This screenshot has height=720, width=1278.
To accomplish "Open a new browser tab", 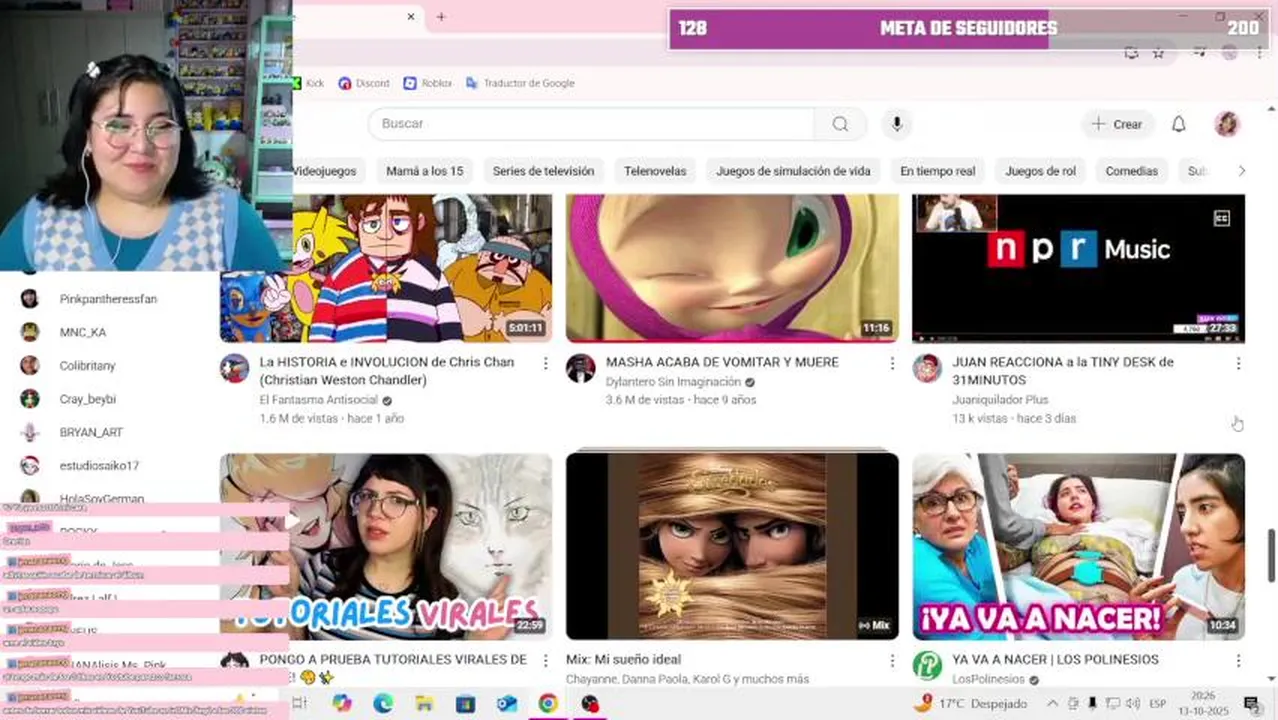I will [441, 17].
